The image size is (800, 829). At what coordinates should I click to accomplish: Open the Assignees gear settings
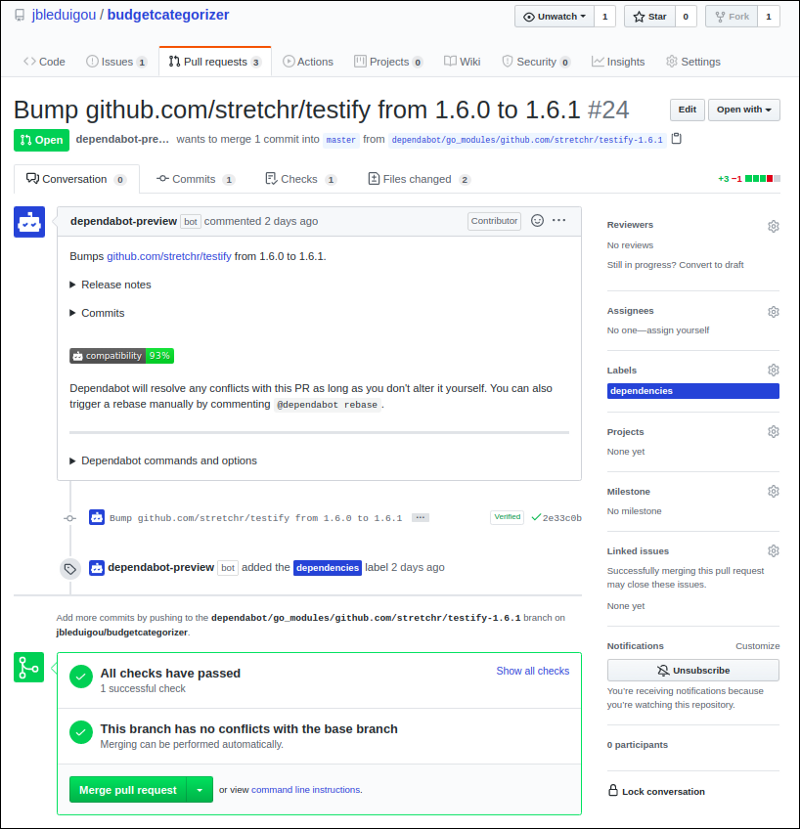tap(773, 312)
